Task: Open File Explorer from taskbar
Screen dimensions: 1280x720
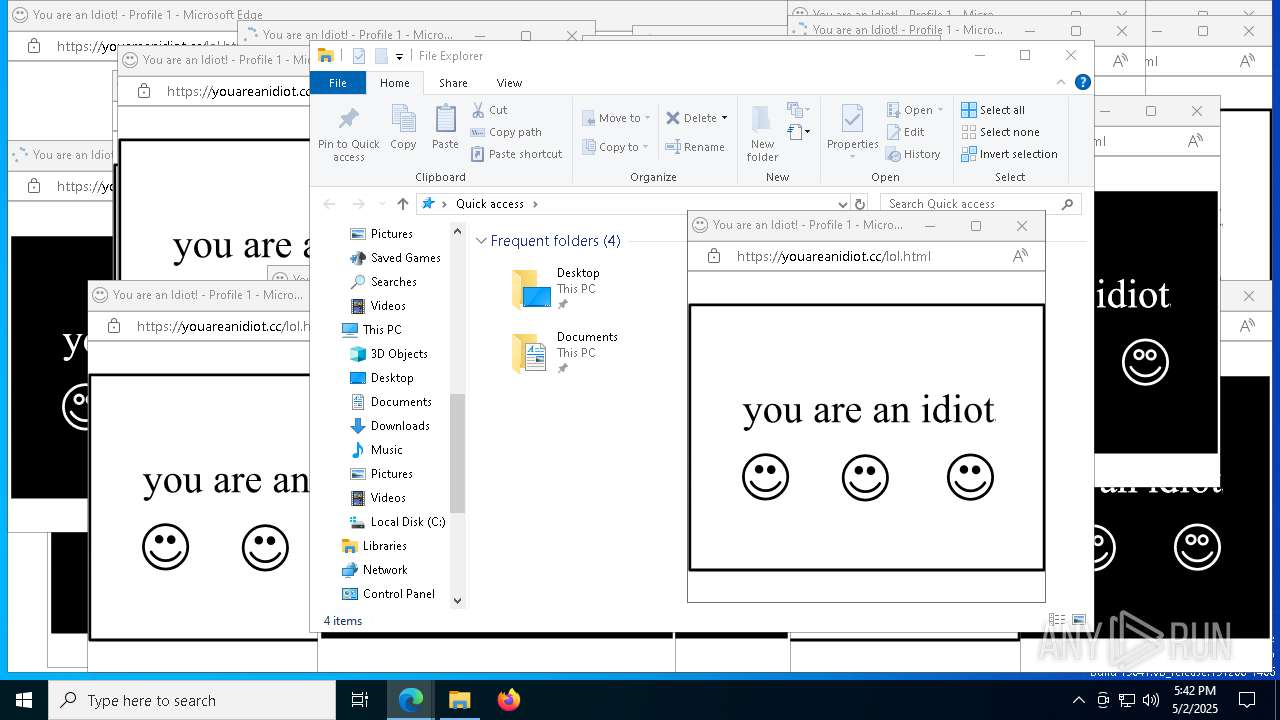Action: tap(460, 700)
